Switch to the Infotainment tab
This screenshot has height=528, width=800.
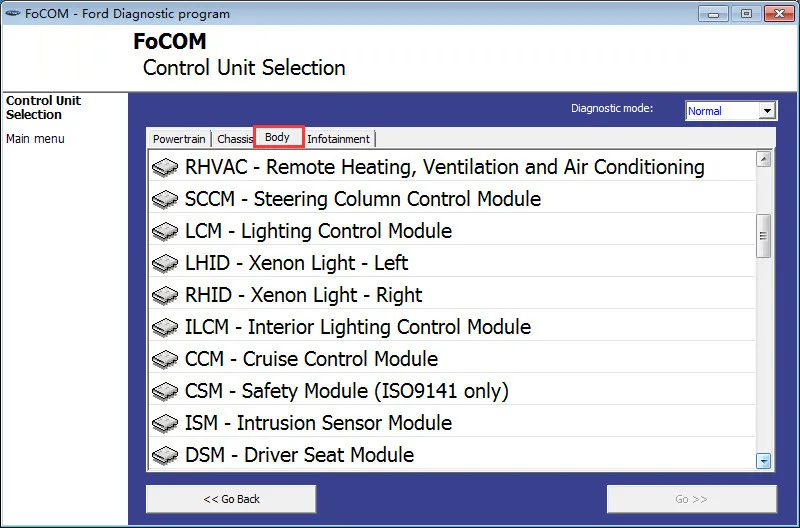pyautogui.click(x=339, y=139)
